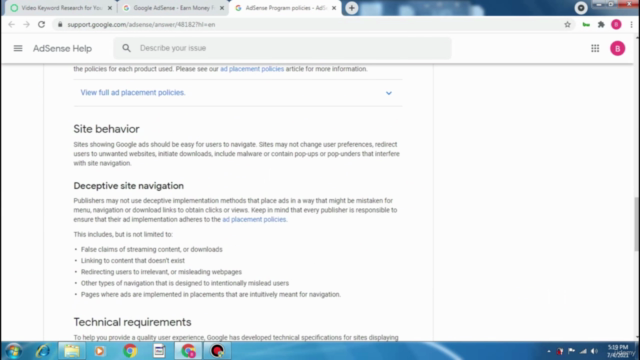This screenshot has height=360, width=640.
Task: Focus the 'Describe your issue' search field
Action: (x=282, y=48)
